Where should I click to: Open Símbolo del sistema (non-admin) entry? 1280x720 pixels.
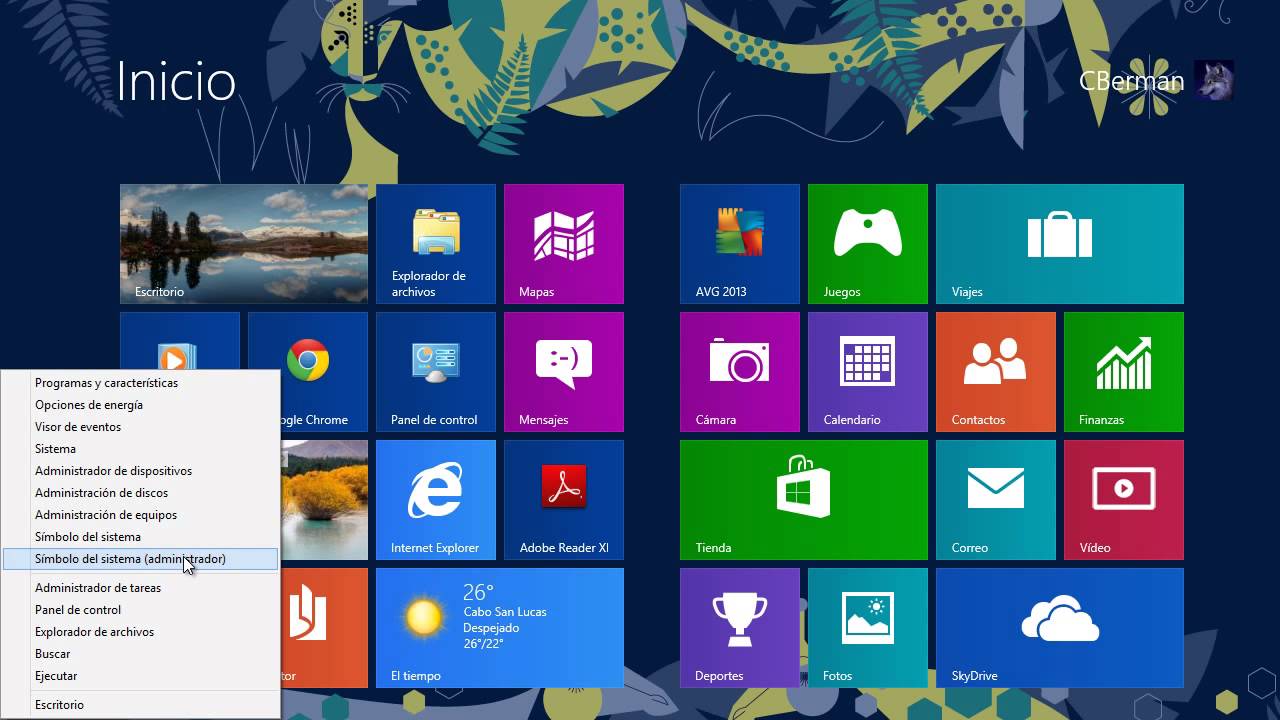(140, 537)
